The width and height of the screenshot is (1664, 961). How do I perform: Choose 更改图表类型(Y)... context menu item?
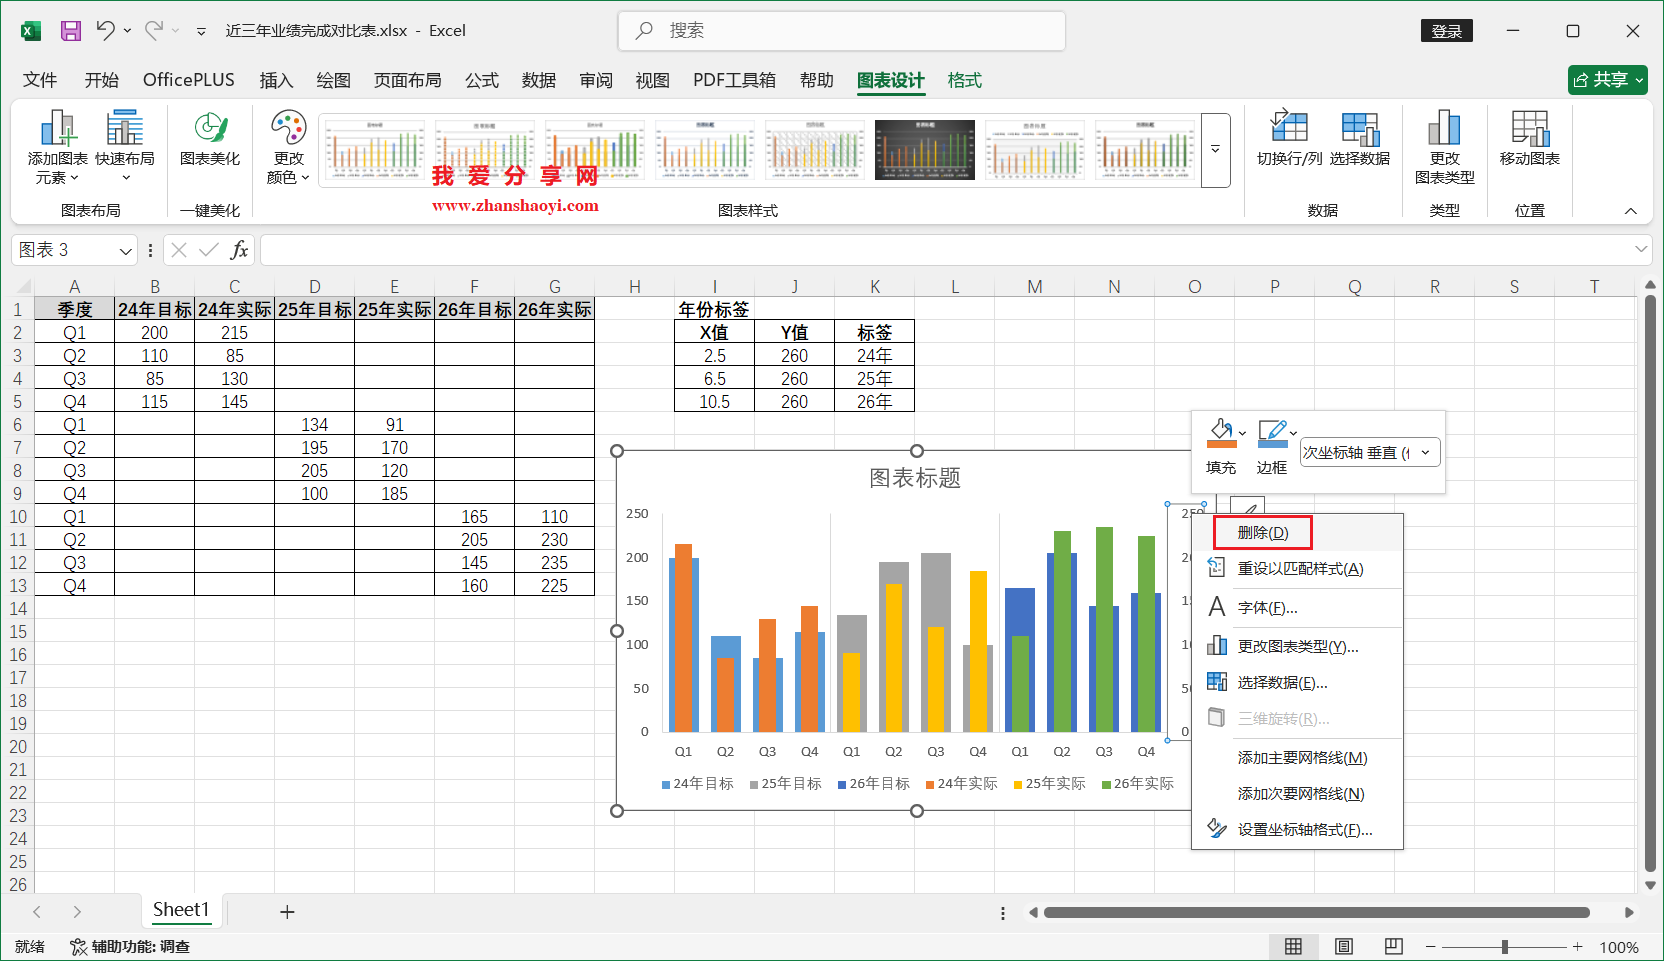pyautogui.click(x=1297, y=647)
